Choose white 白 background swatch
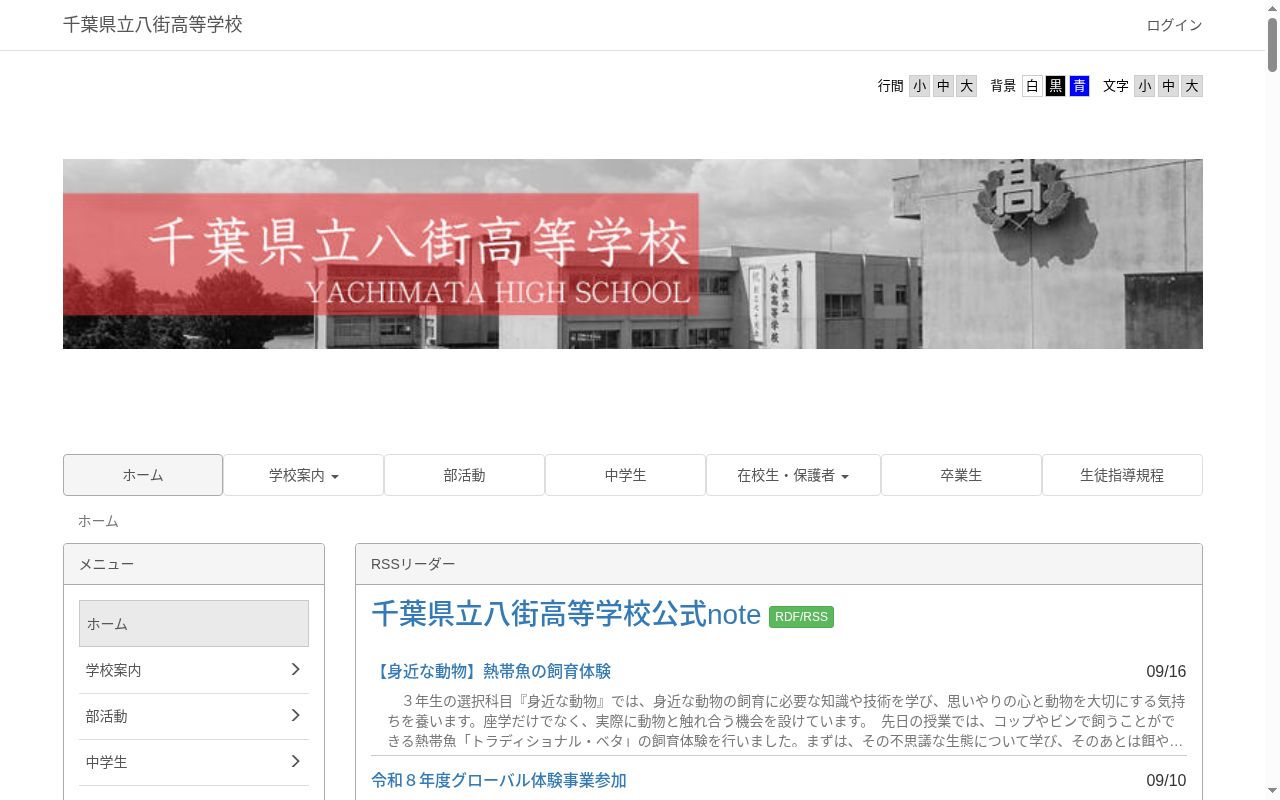1280x800 pixels. [x=1032, y=86]
